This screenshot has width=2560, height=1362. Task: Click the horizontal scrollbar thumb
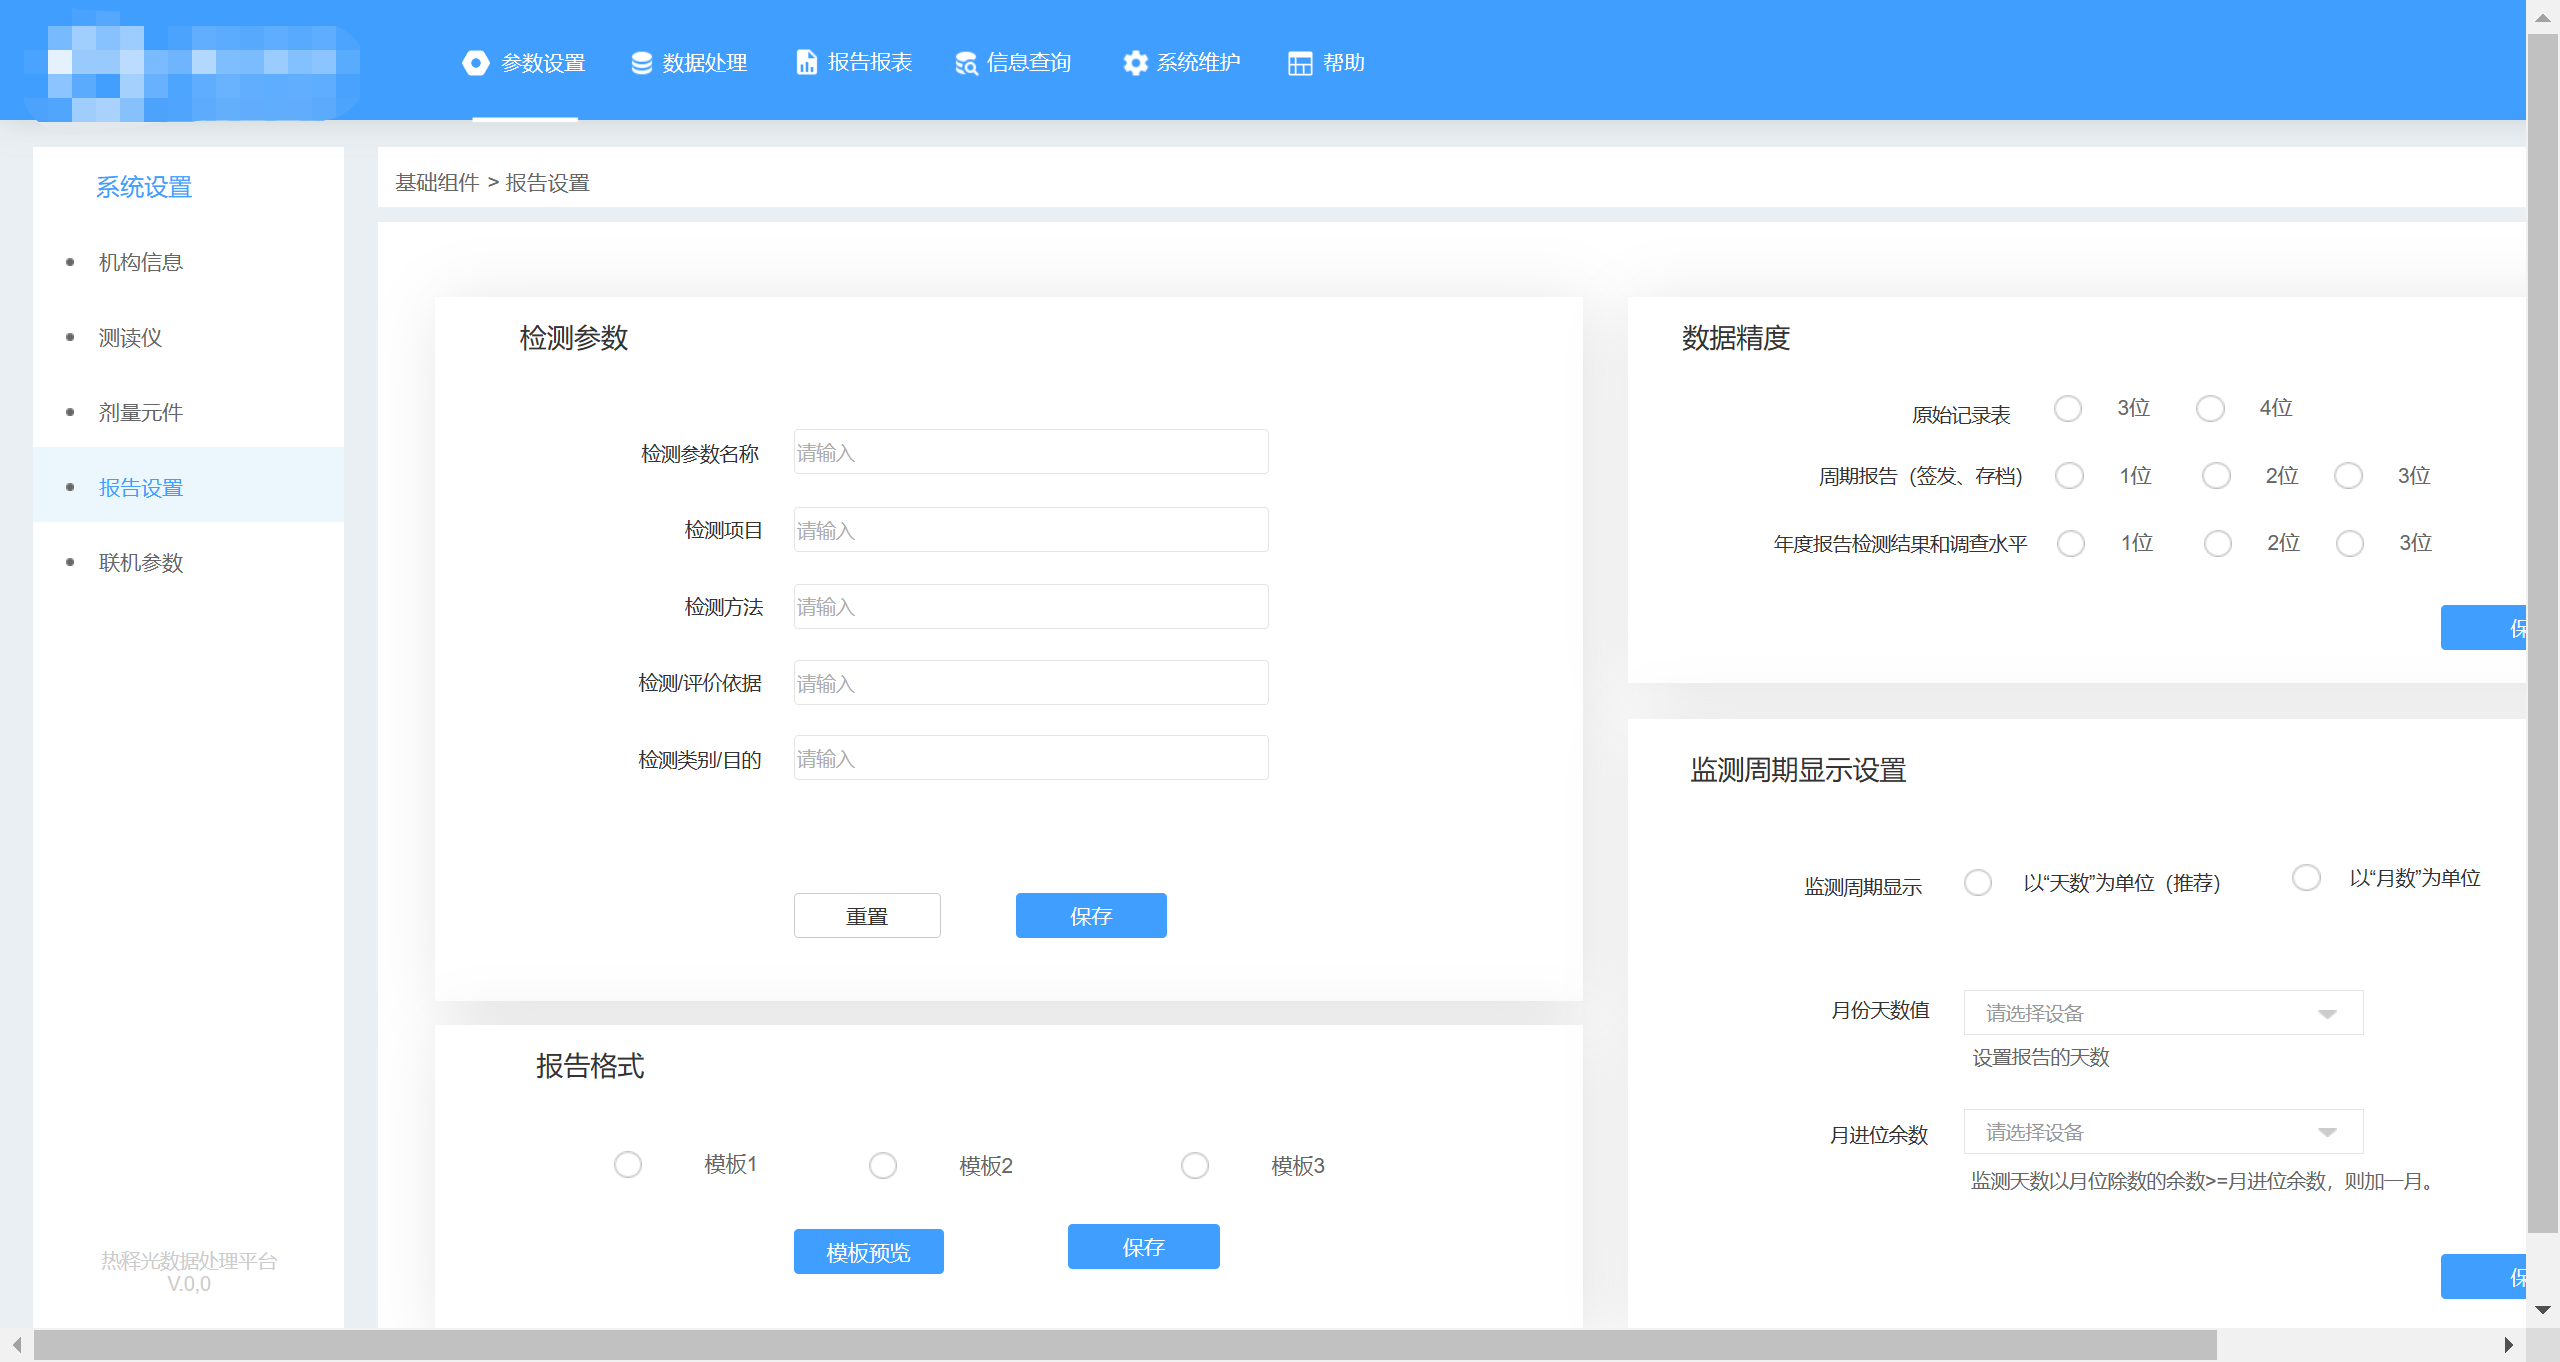tap(1125, 1345)
